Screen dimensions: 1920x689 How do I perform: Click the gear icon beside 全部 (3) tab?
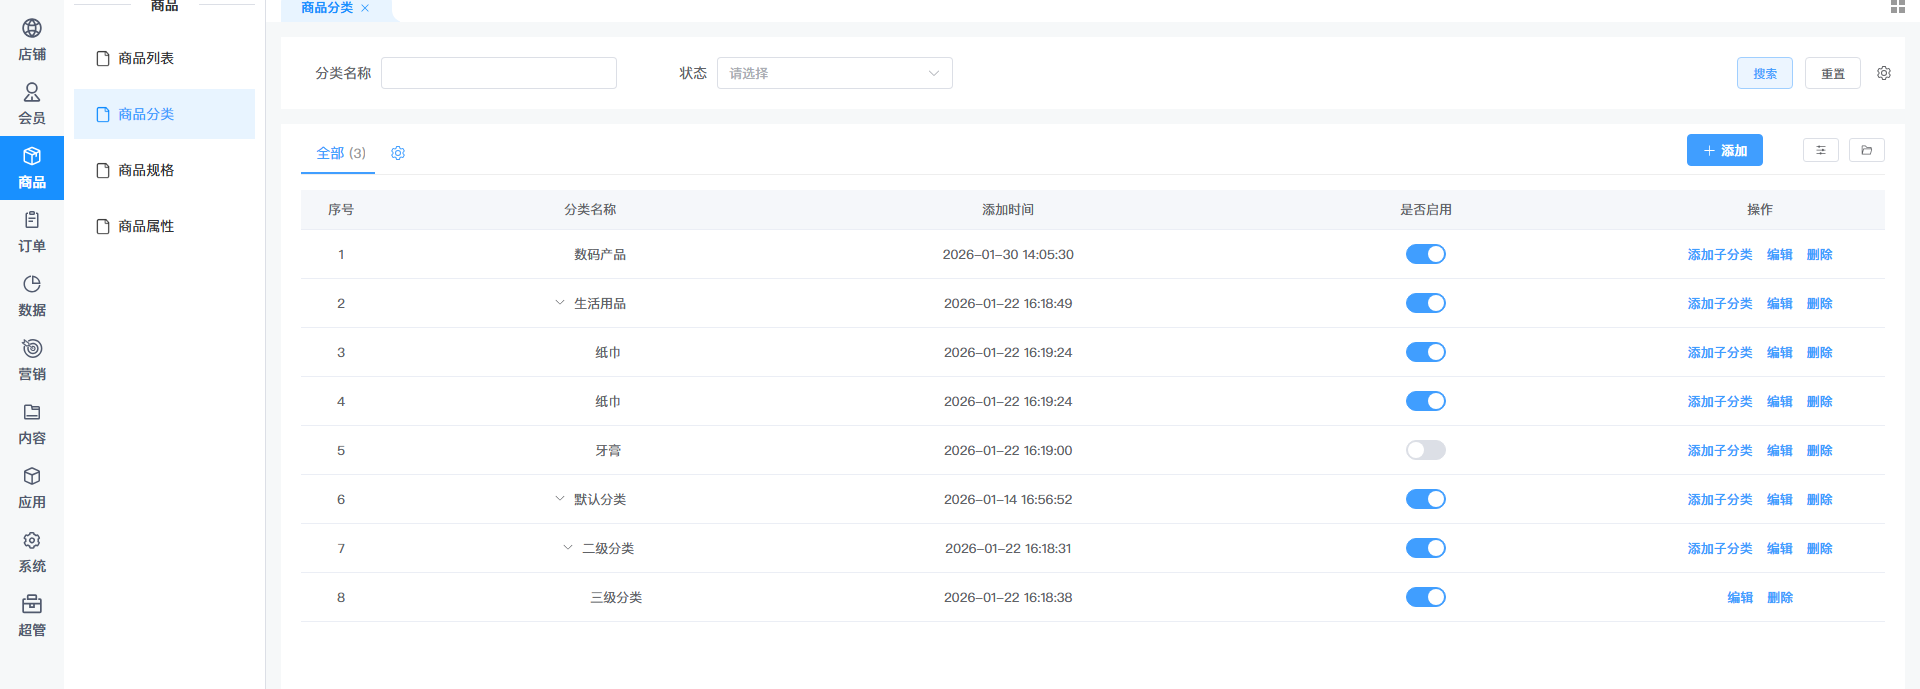[x=398, y=153]
